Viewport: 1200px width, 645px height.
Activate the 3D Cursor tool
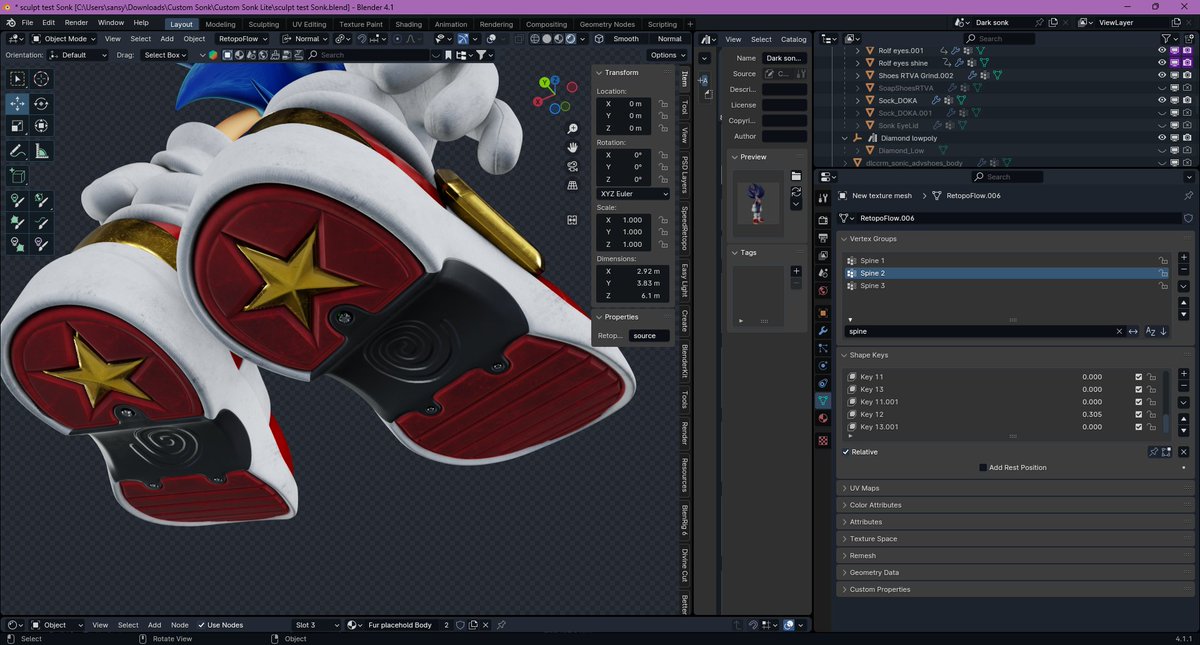[x=41, y=79]
